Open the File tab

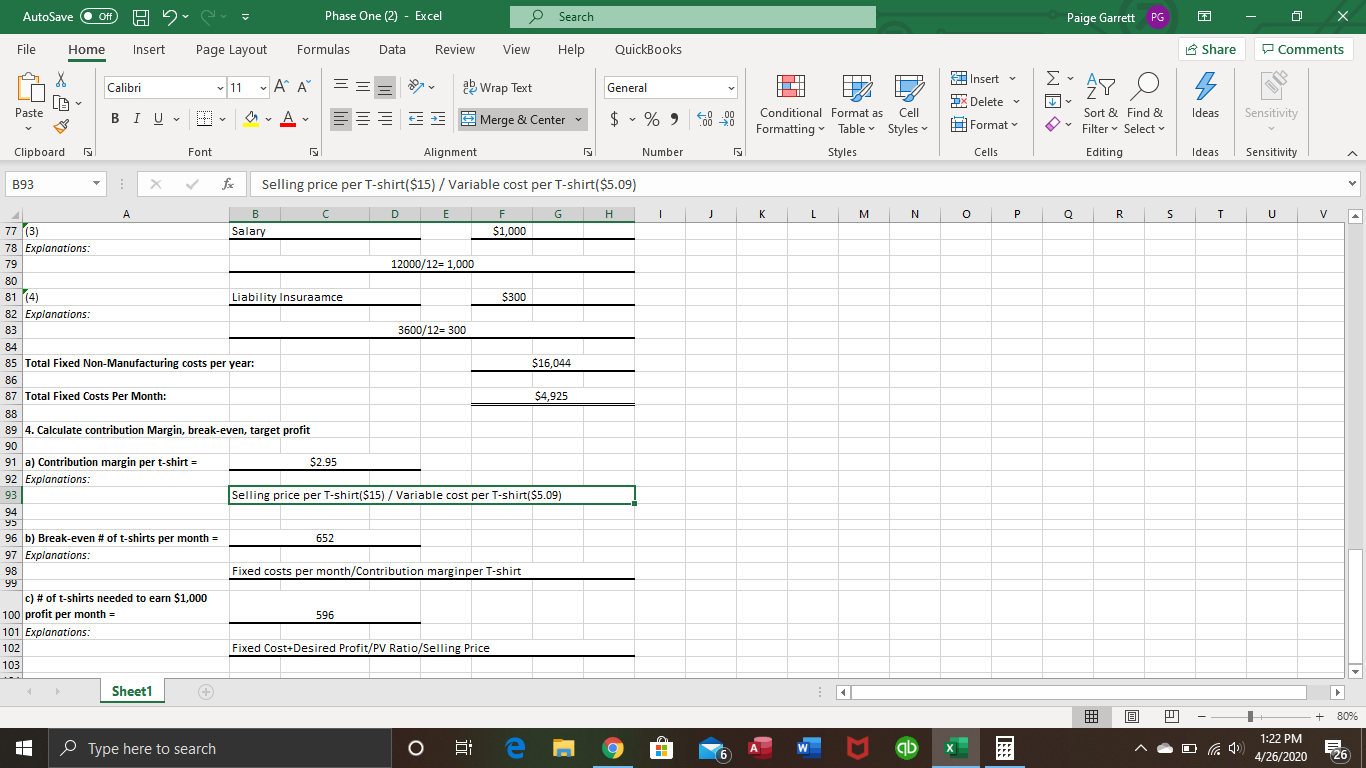coord(27,49)
